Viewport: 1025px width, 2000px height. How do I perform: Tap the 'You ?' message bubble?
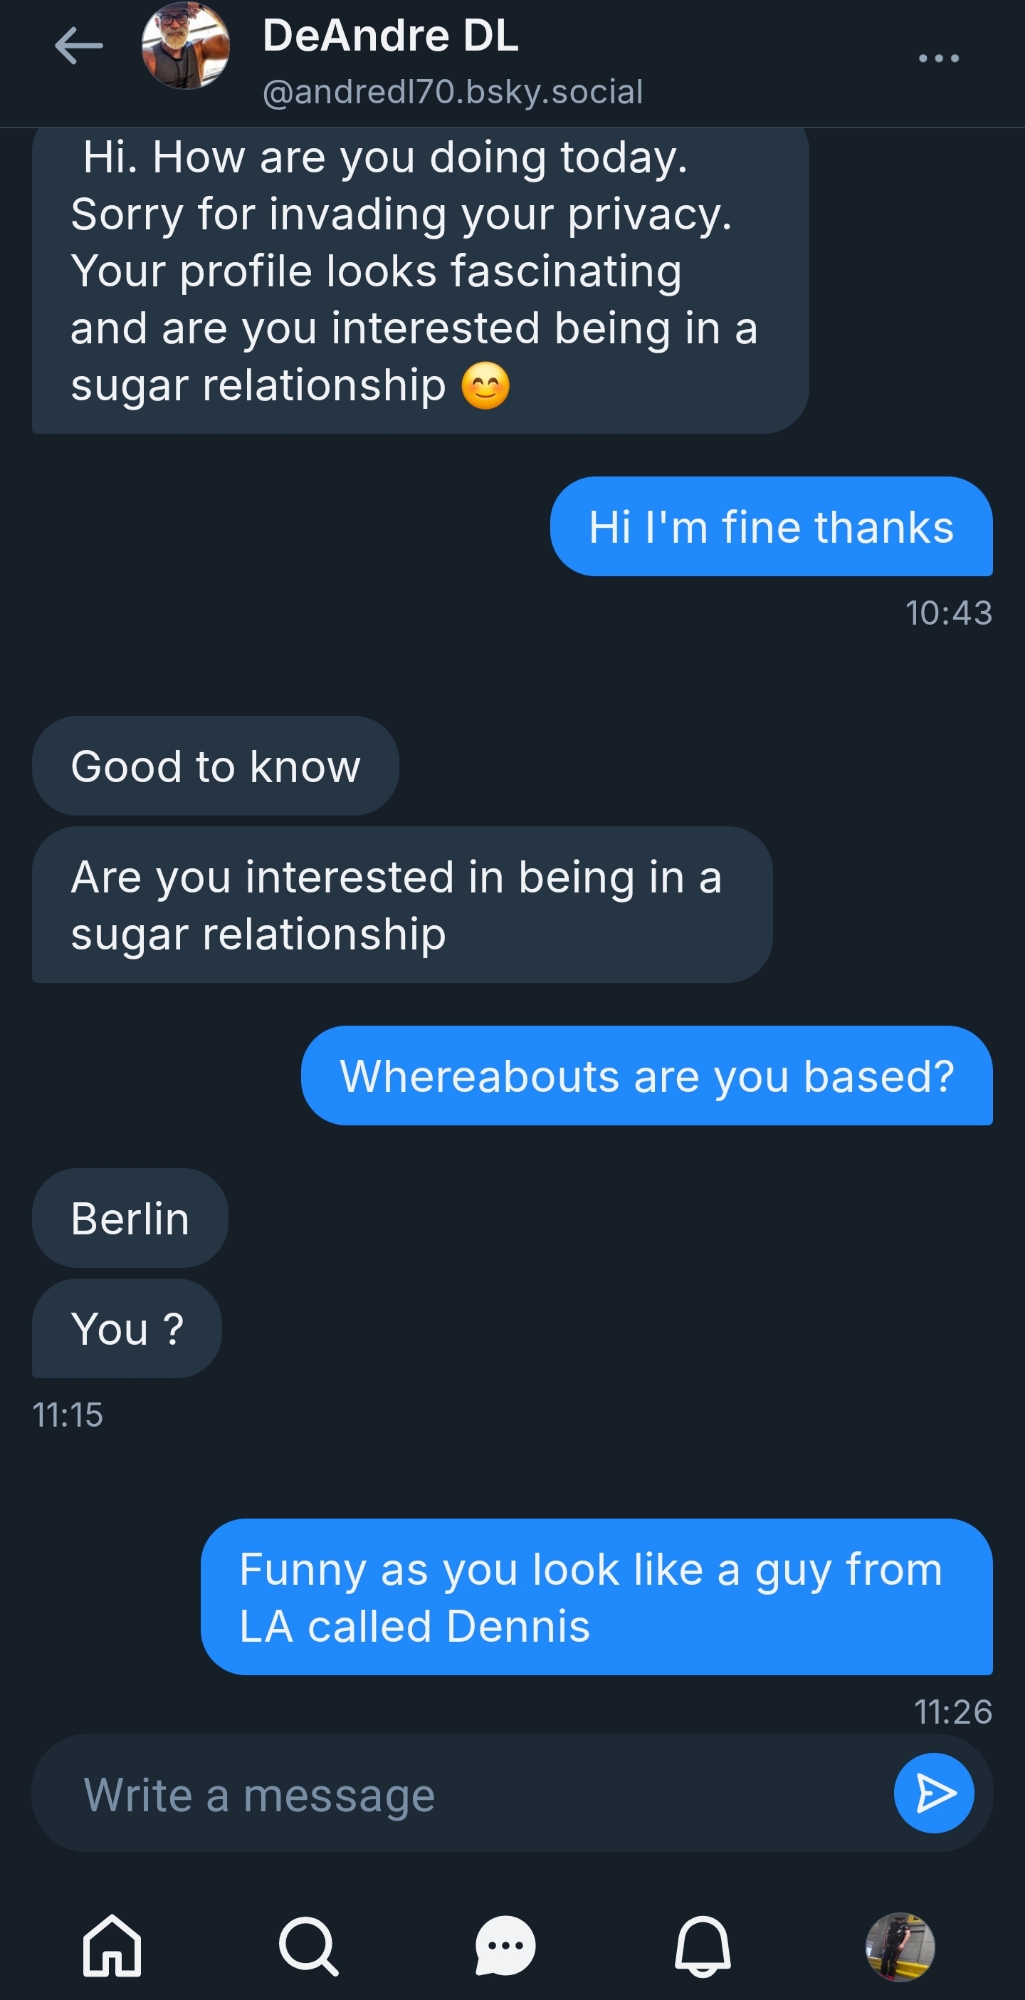[127, 1329]
